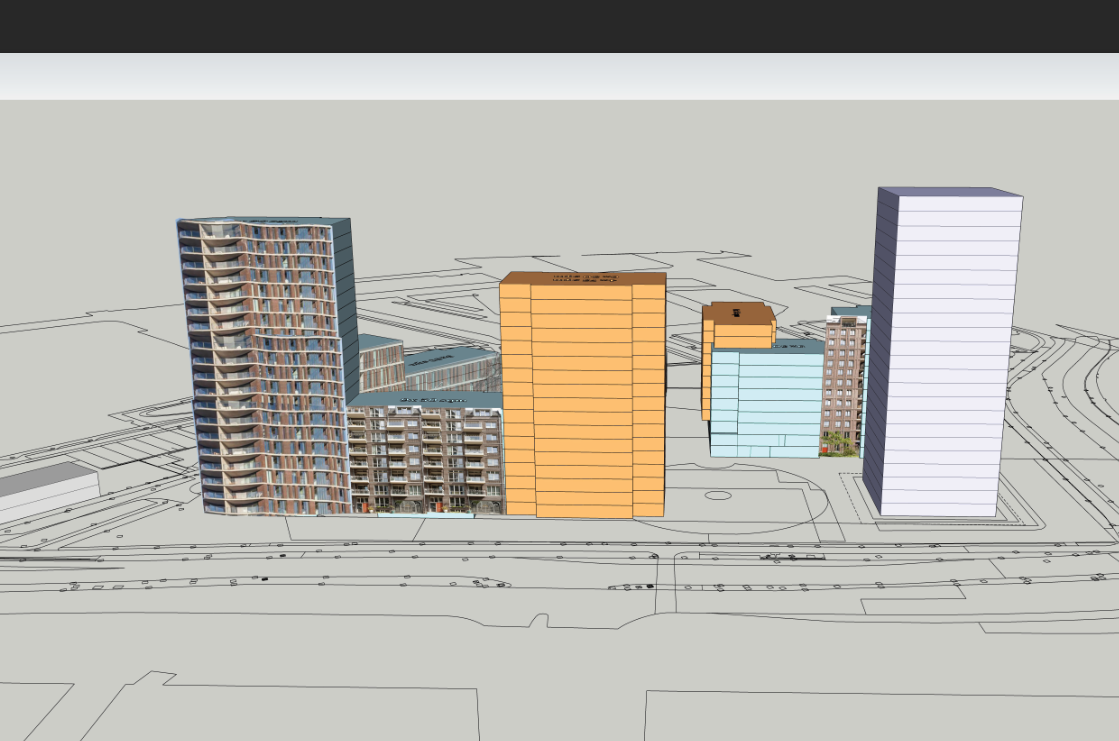Click the dark title bar at the top

click(x=559, y=26)
